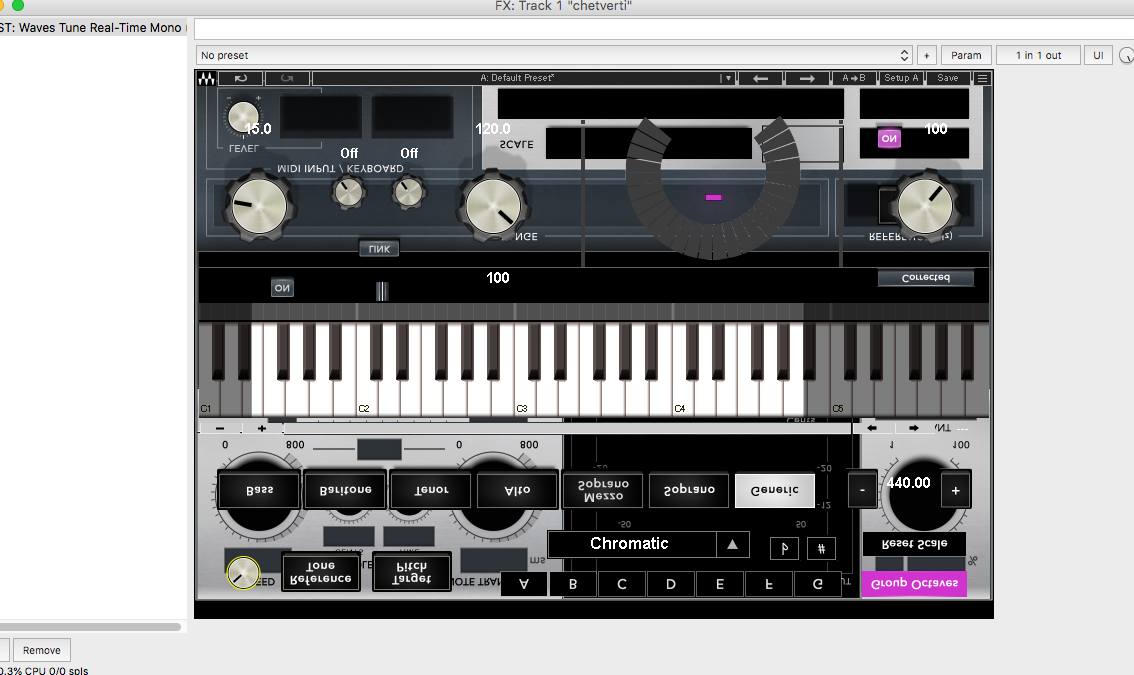This screenshot has height=675, width=1134.
Task: Click the greyed redo arrow
Action: [287, 78]
